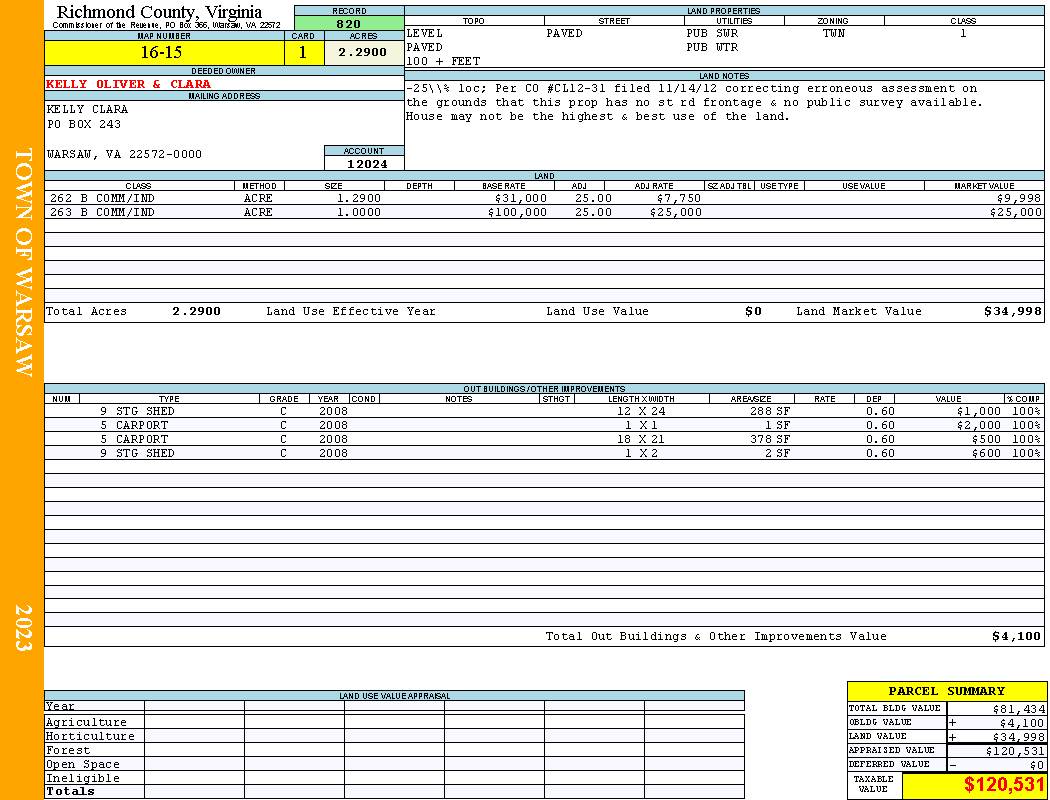Viewport: 1050px width, 800px height.
Task: Click Land Use Value amount $0
Action: pos(753,311)
